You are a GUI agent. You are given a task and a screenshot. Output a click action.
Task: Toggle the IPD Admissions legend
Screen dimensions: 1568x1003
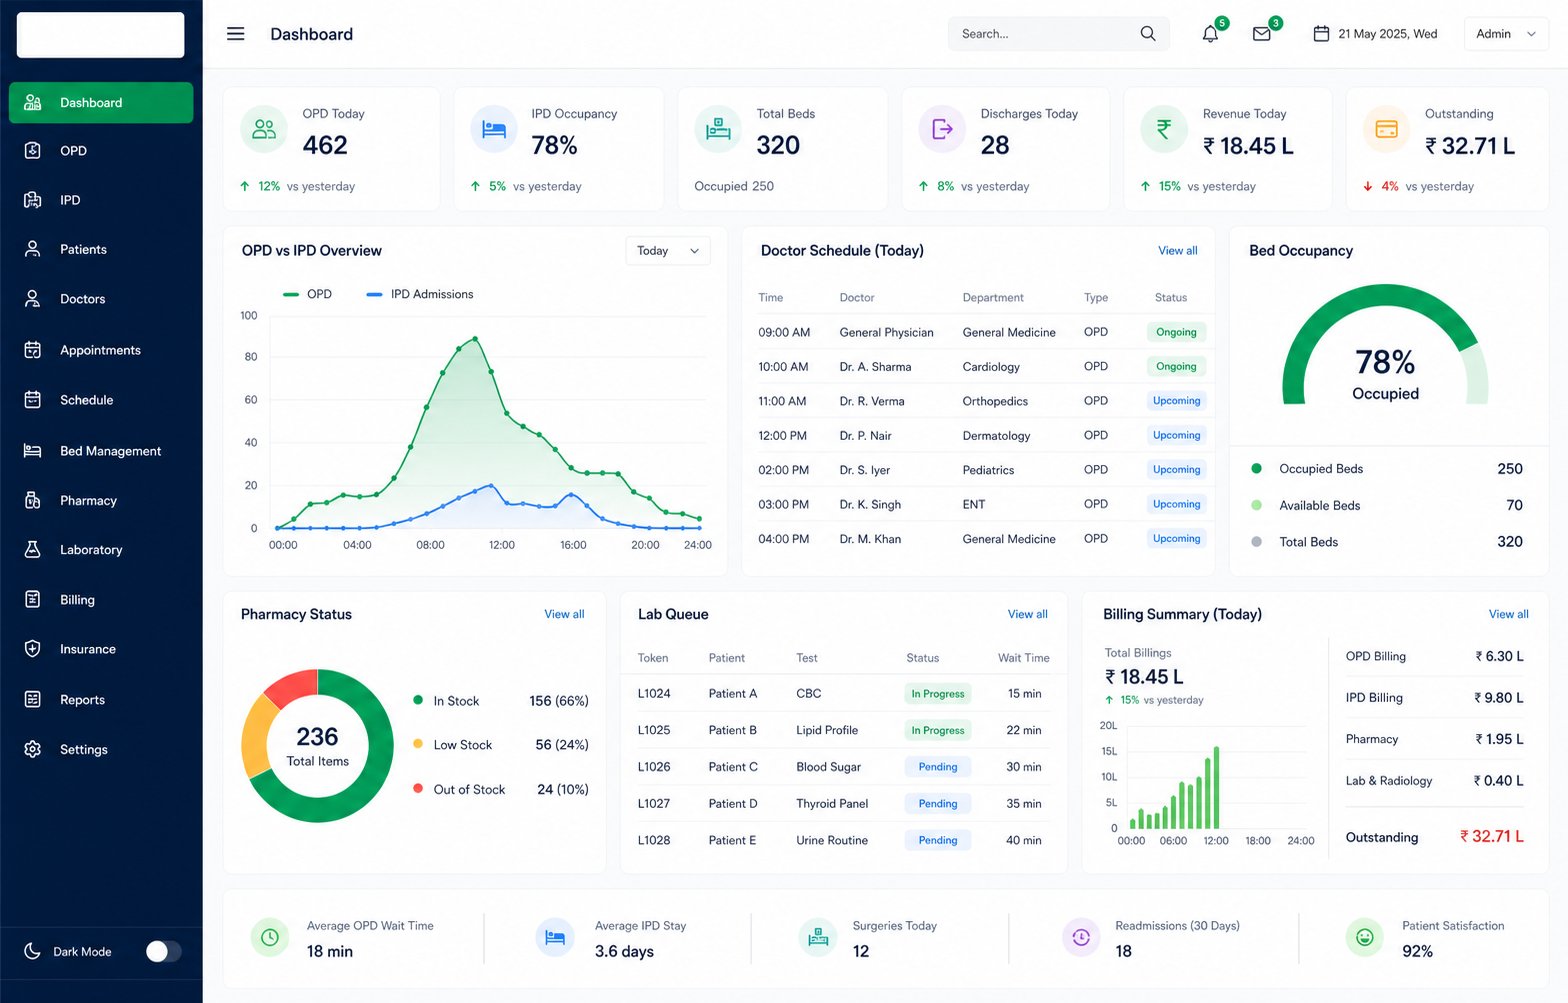click(420, 294)
